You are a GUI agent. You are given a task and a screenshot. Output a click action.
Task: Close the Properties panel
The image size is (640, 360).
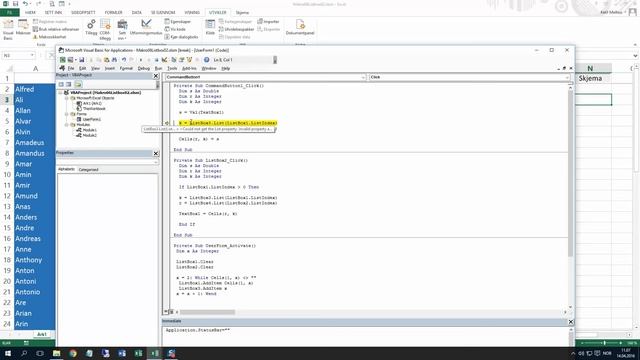[156, 153]
